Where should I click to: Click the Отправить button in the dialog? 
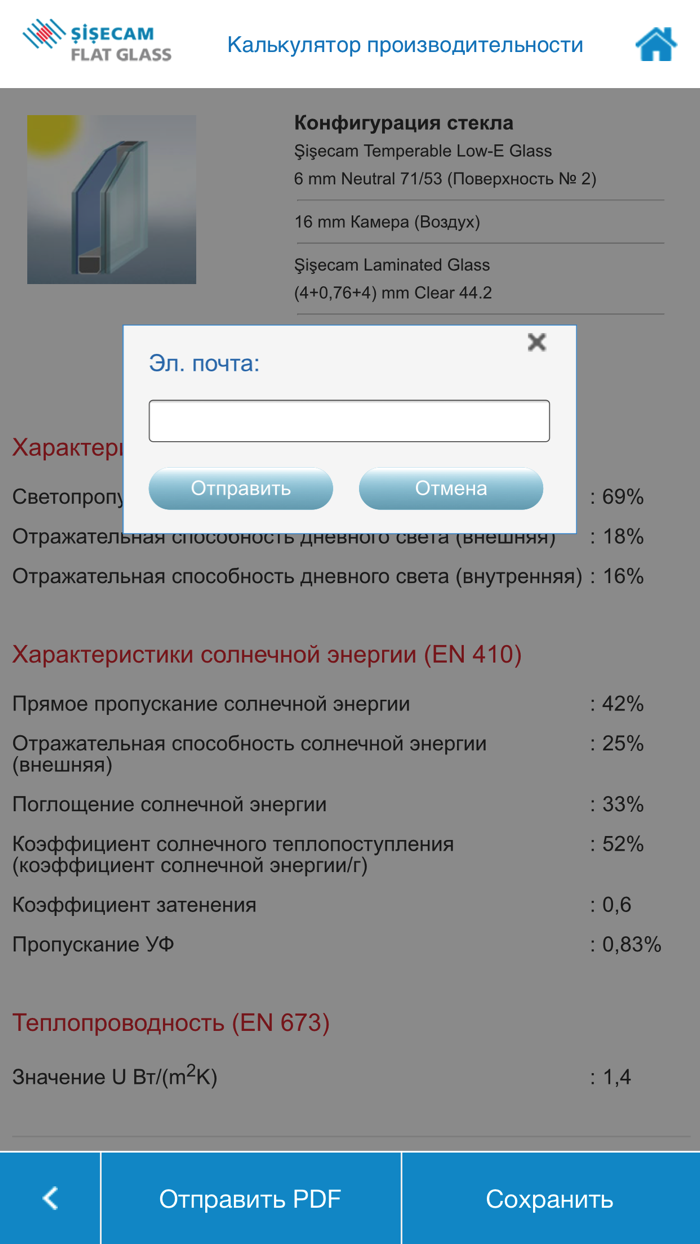coord(240,488)
